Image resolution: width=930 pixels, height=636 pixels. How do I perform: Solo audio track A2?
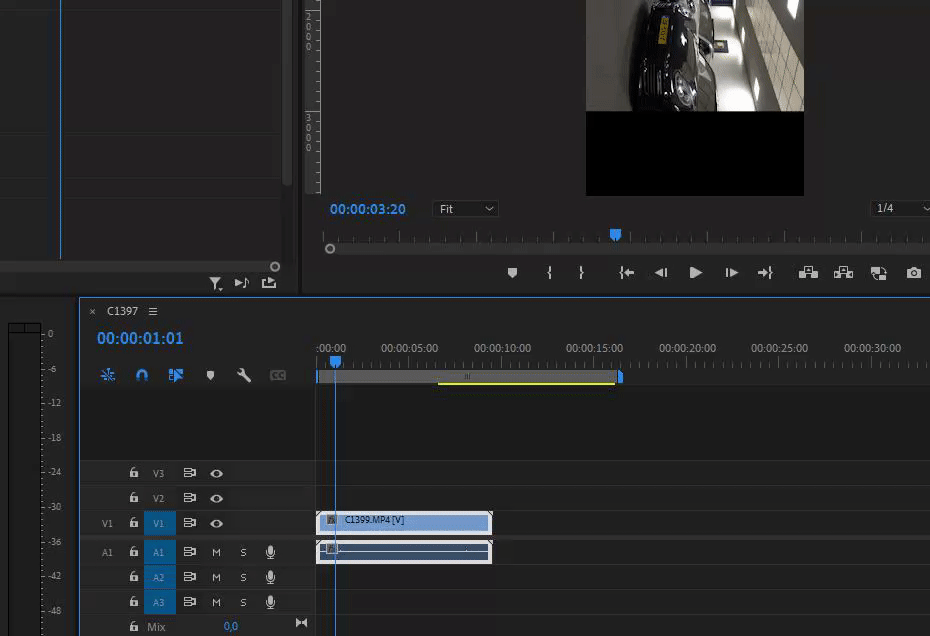[243, 577]
